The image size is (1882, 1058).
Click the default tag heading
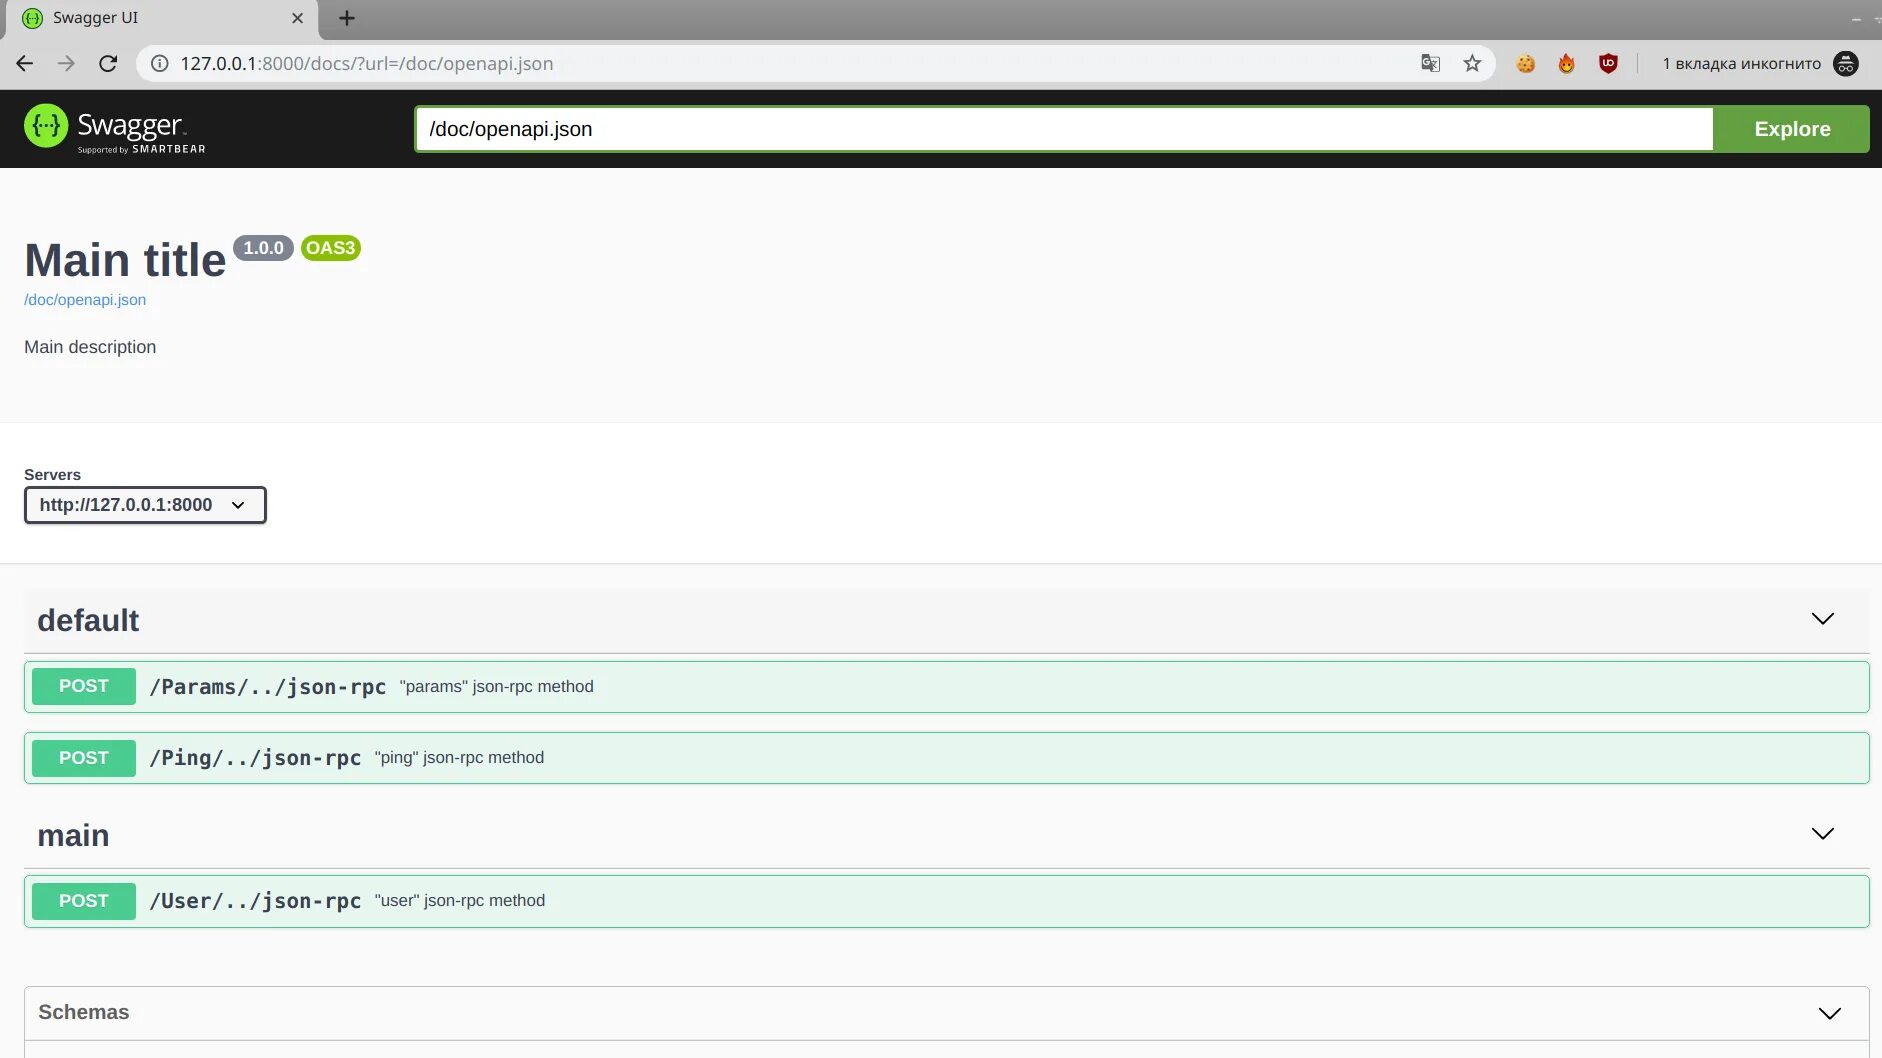(88, 620)
